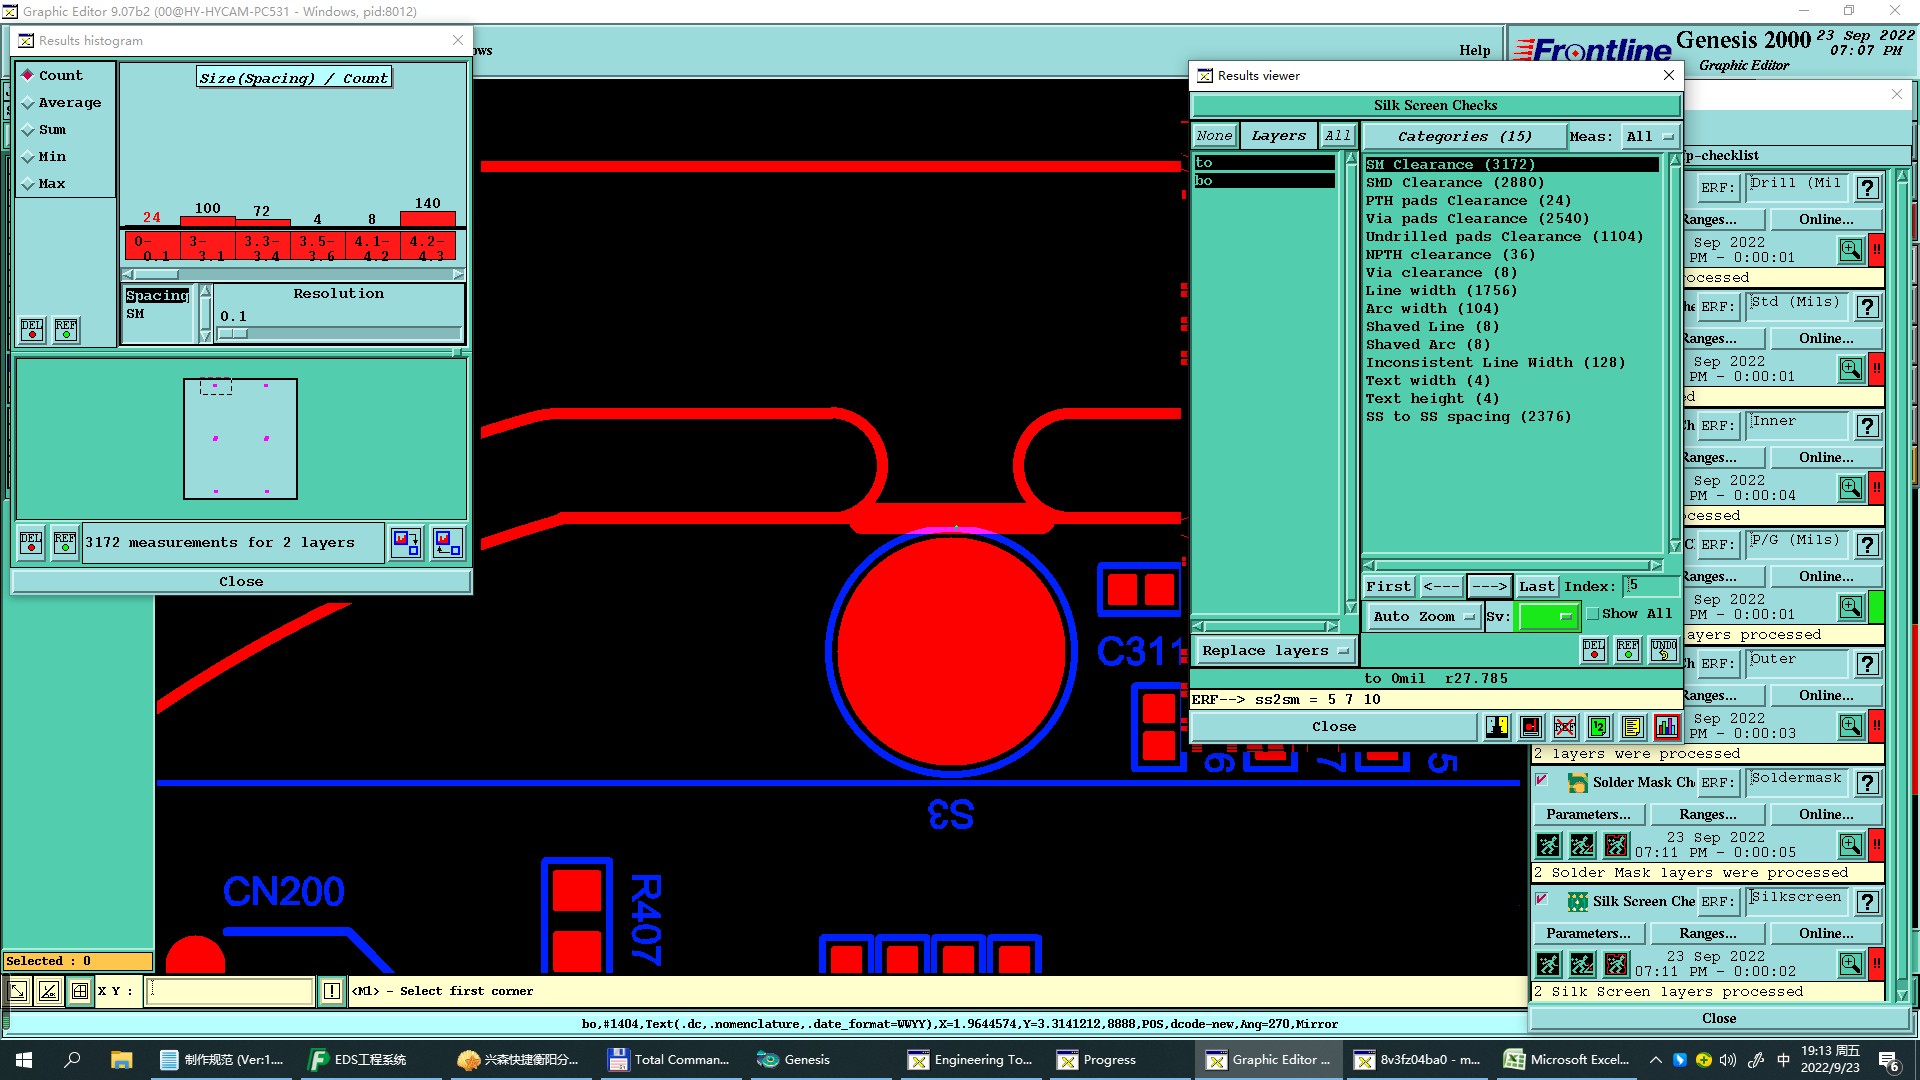This screenshot has width=1920, height=1080.
Task: Click the crossed-out REF icon in Results viewer
Action: tap(1565, 727)
